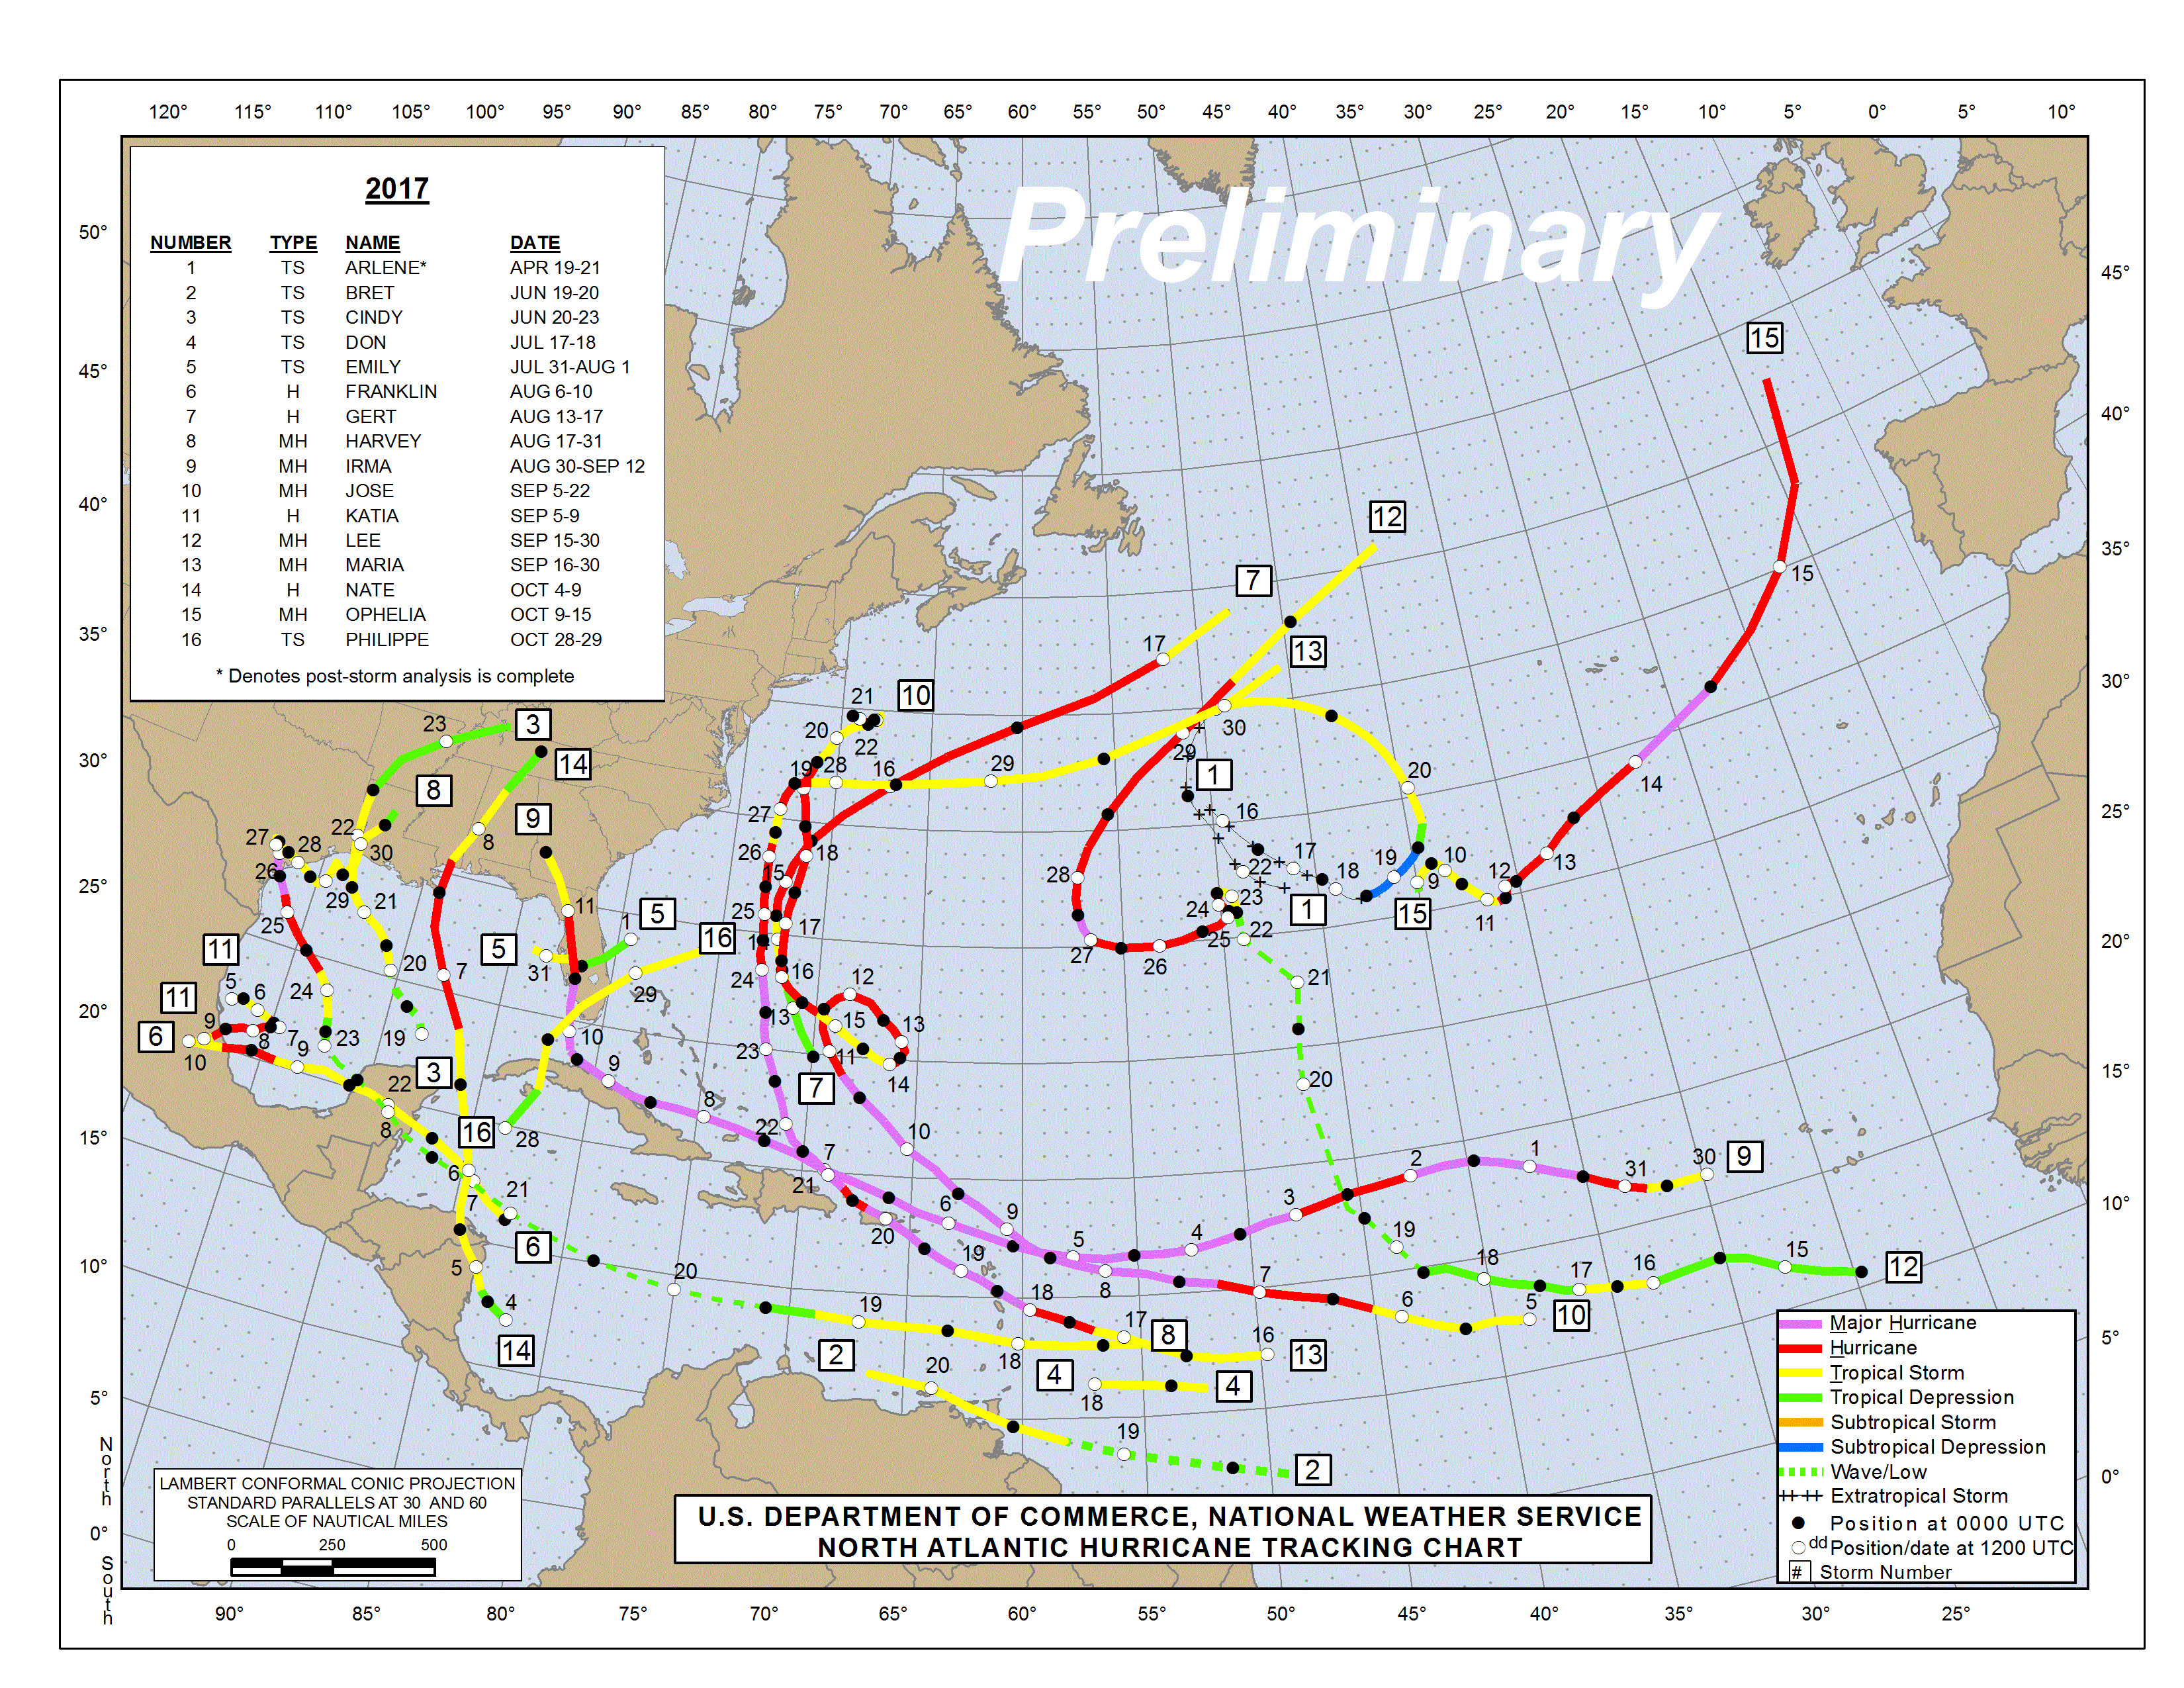Click the orange Subtropical Storm legend line
The image size is (2184, 1688).
(x=1801, y=1422)
